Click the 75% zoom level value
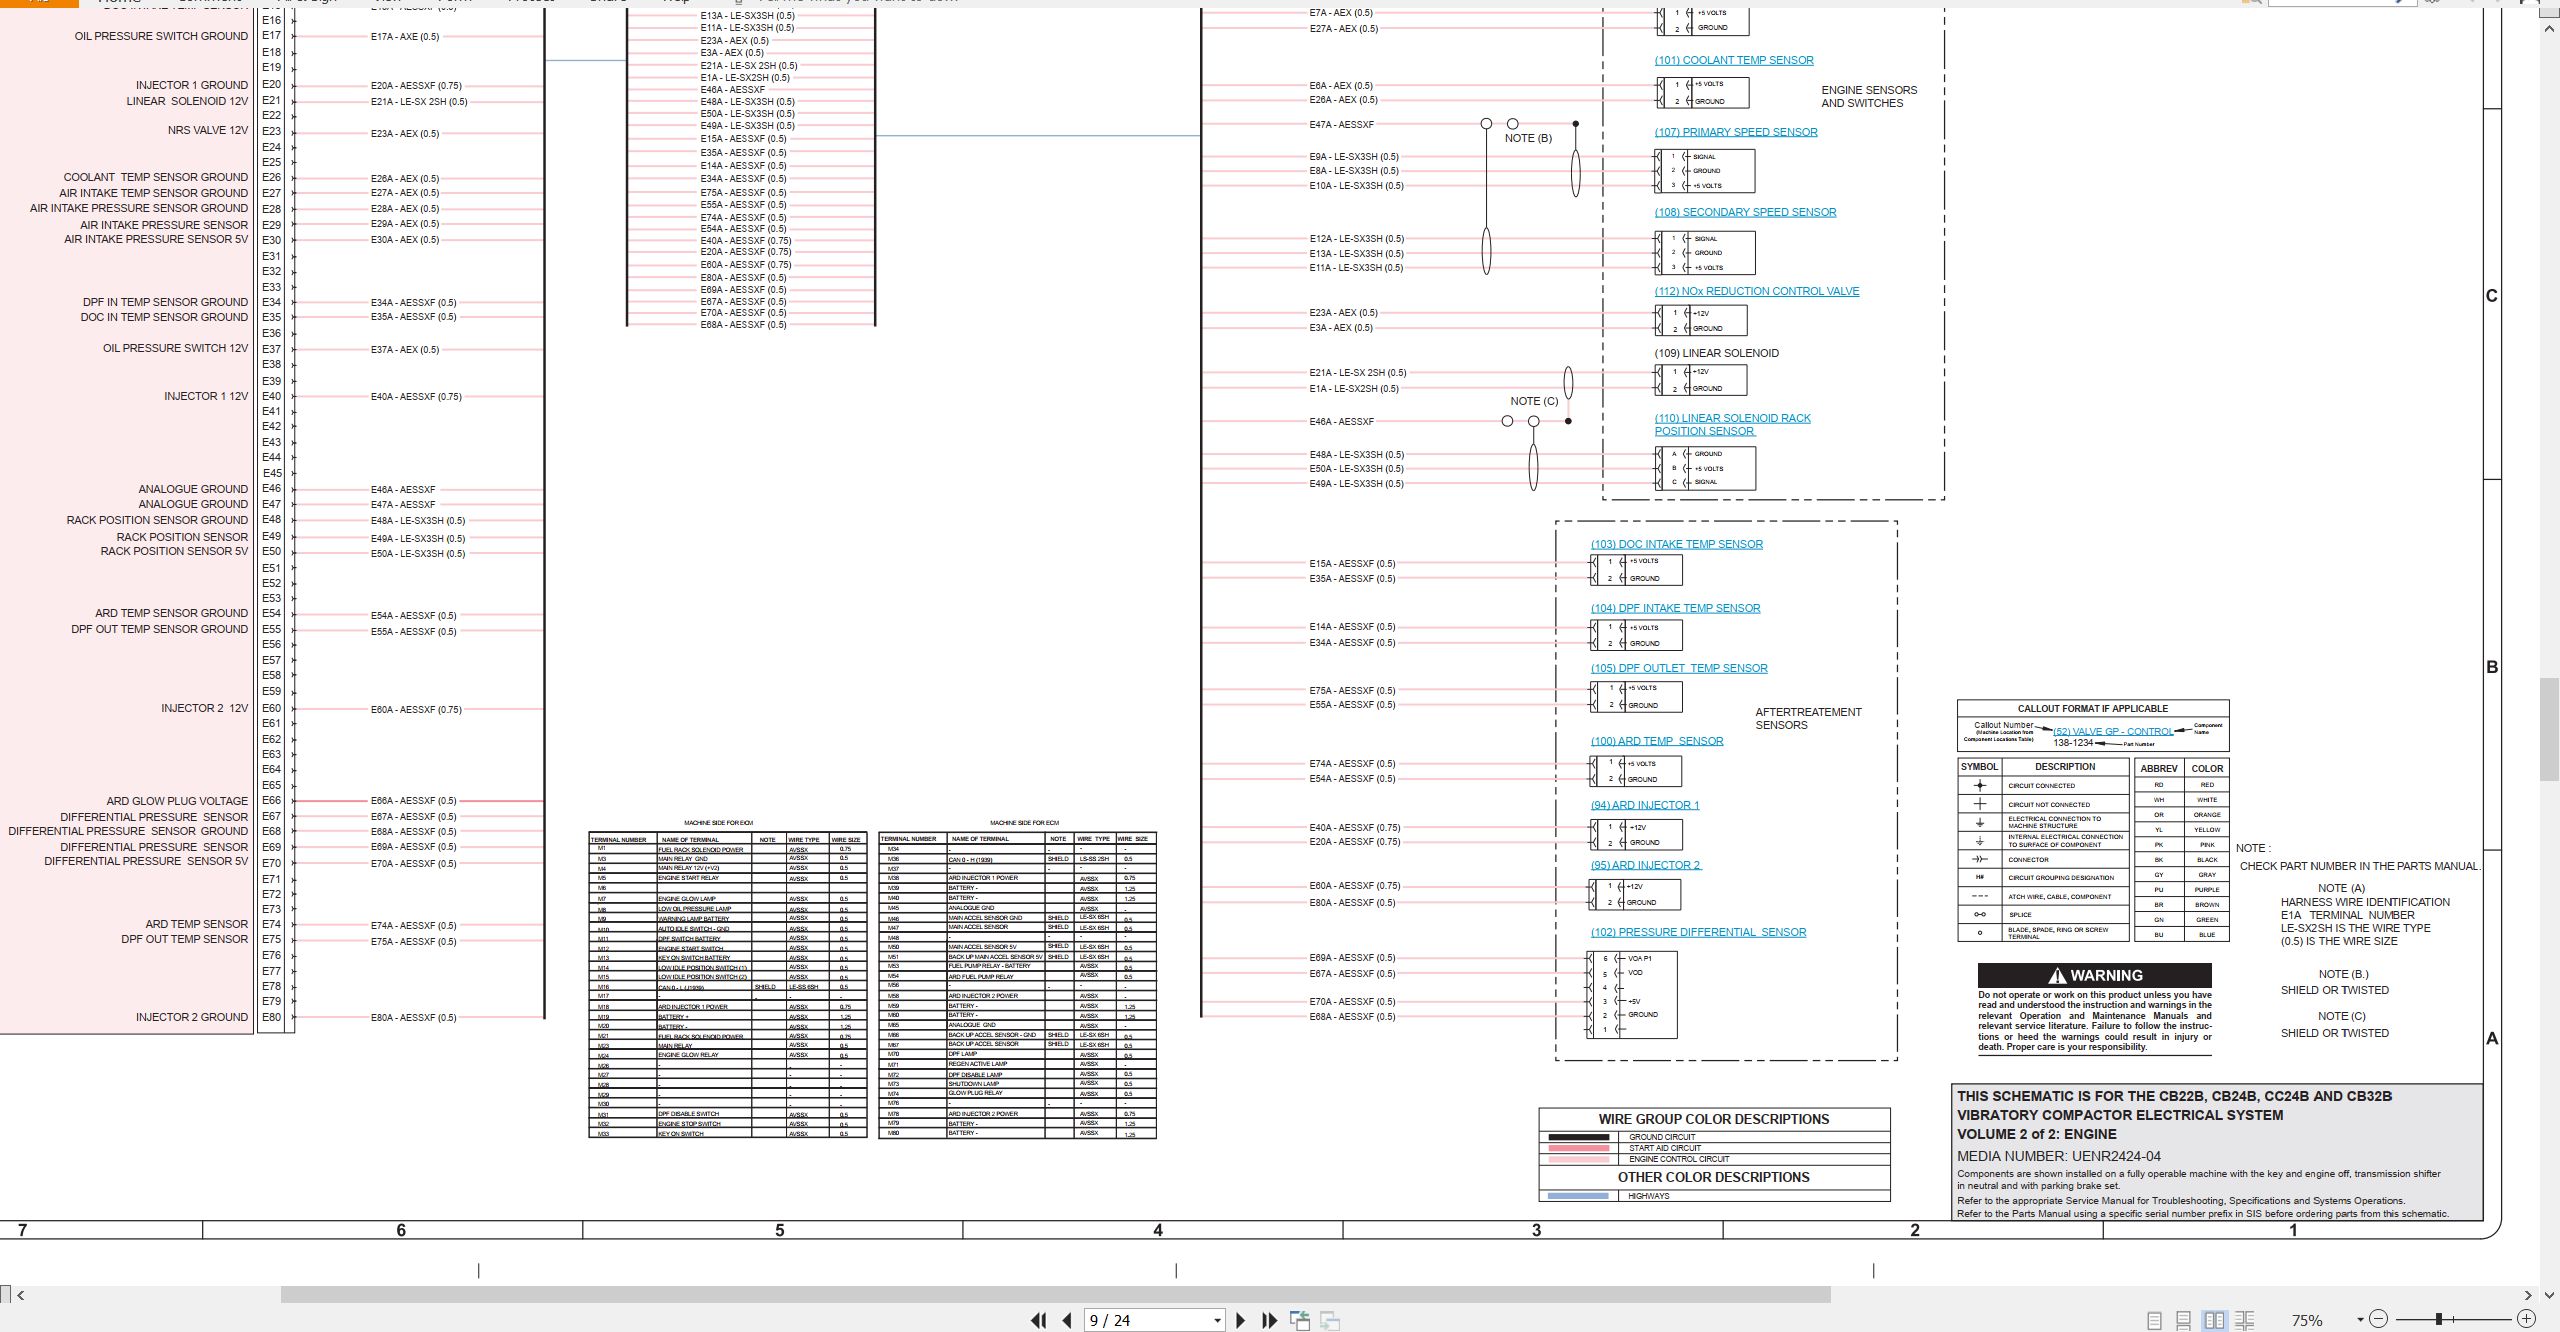2560x1332 pixels. 2307,1321
